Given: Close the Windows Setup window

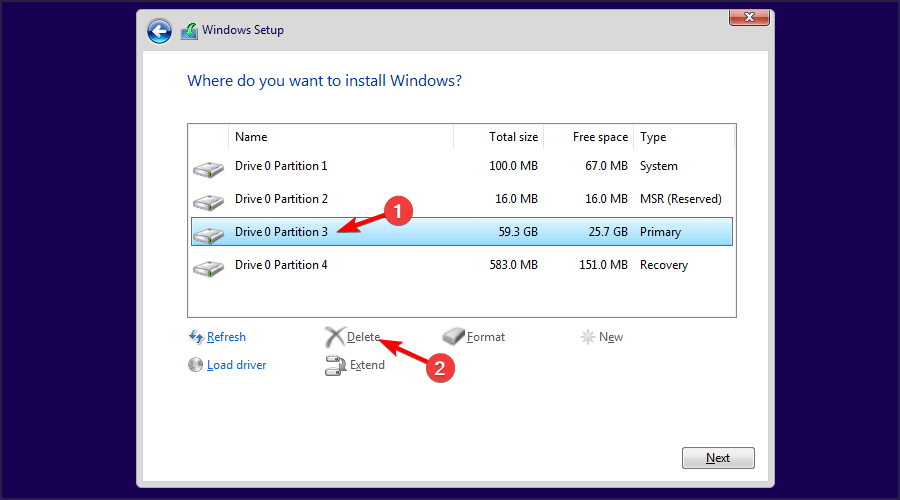Looking at the screenshot, I should coord(749,17).
